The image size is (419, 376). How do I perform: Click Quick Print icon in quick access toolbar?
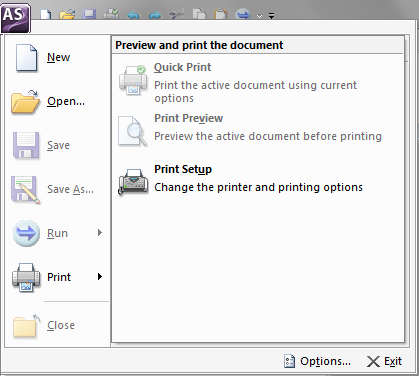click(x=111, y=15)
